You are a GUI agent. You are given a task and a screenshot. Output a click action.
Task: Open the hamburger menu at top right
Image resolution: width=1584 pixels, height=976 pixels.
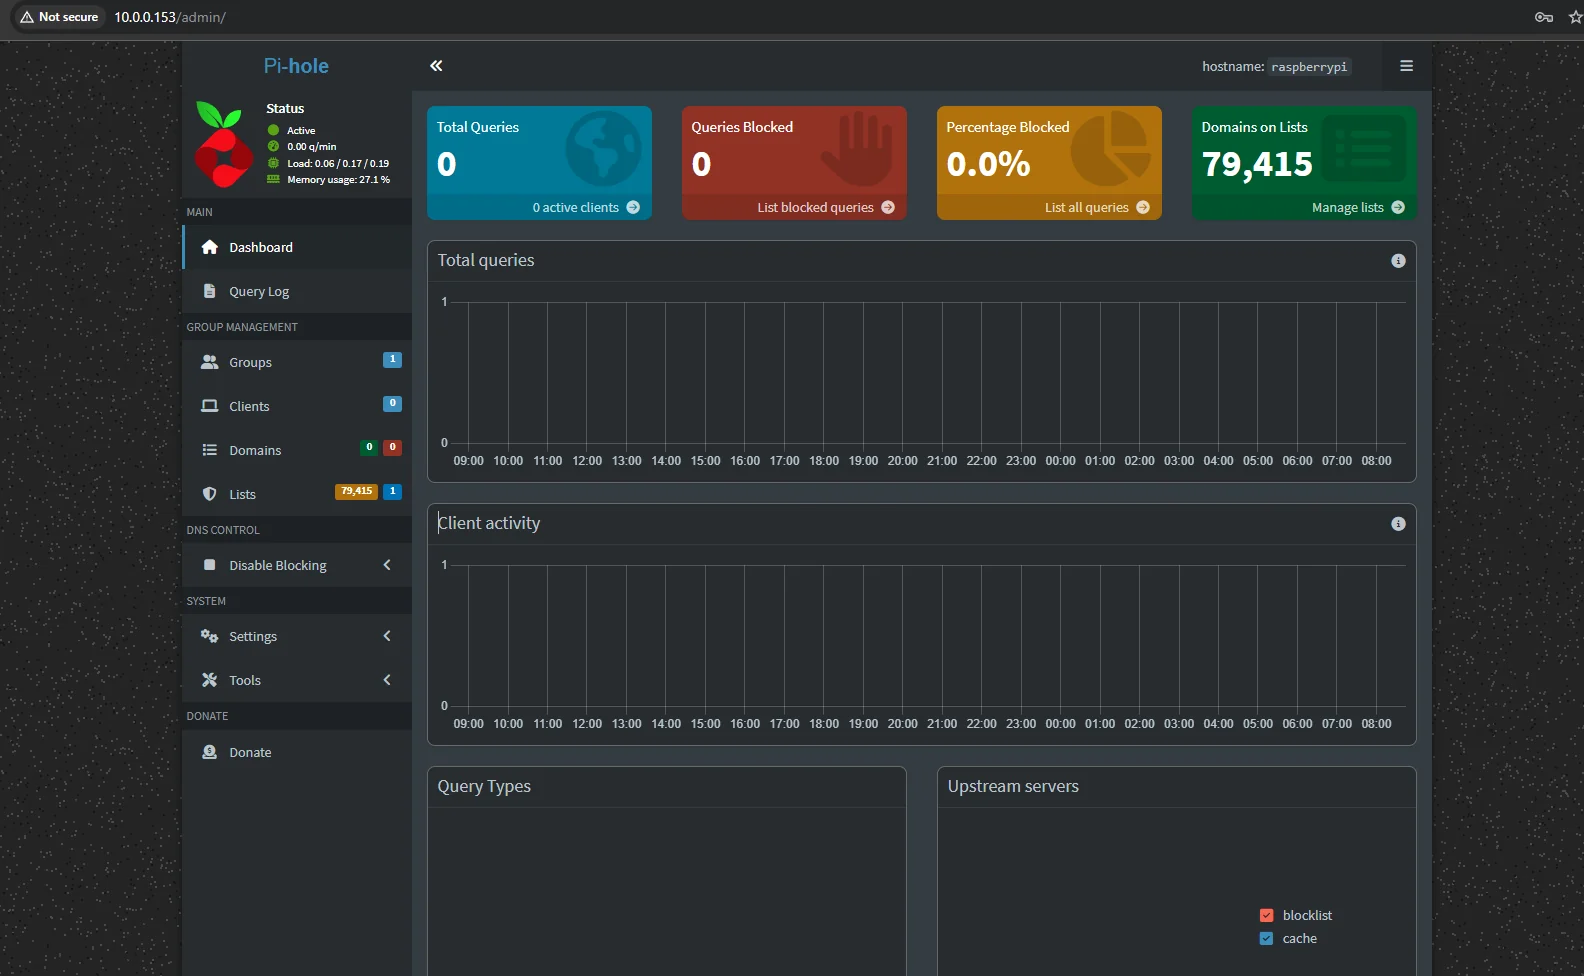[1406, 66]
